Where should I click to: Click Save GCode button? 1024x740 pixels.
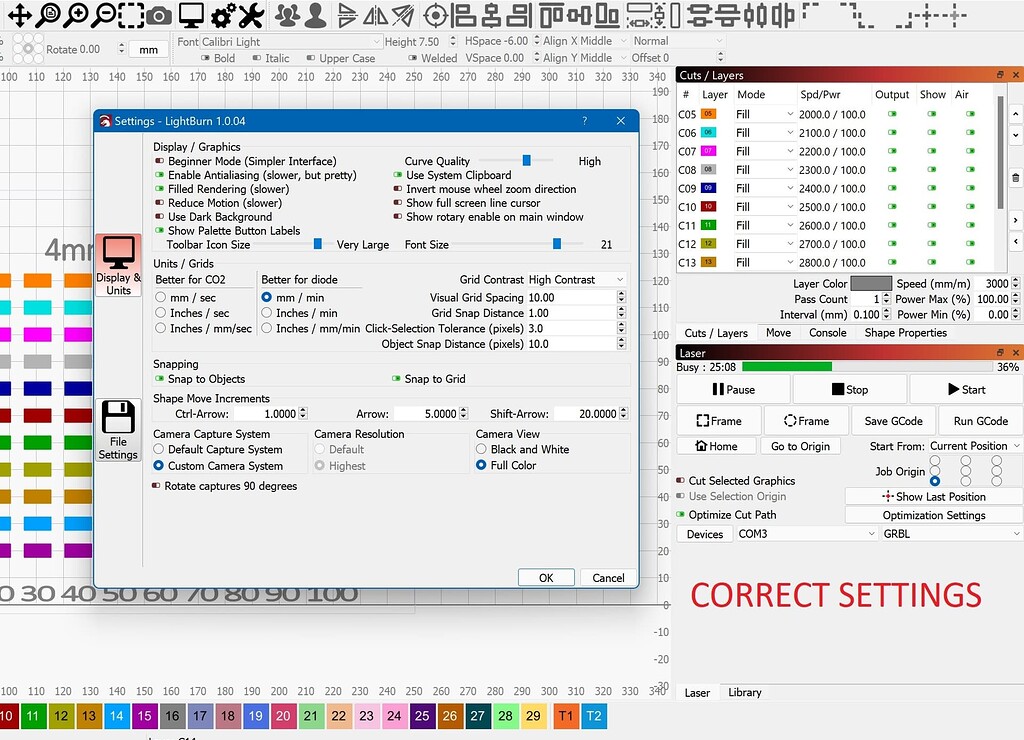point(893,421)
